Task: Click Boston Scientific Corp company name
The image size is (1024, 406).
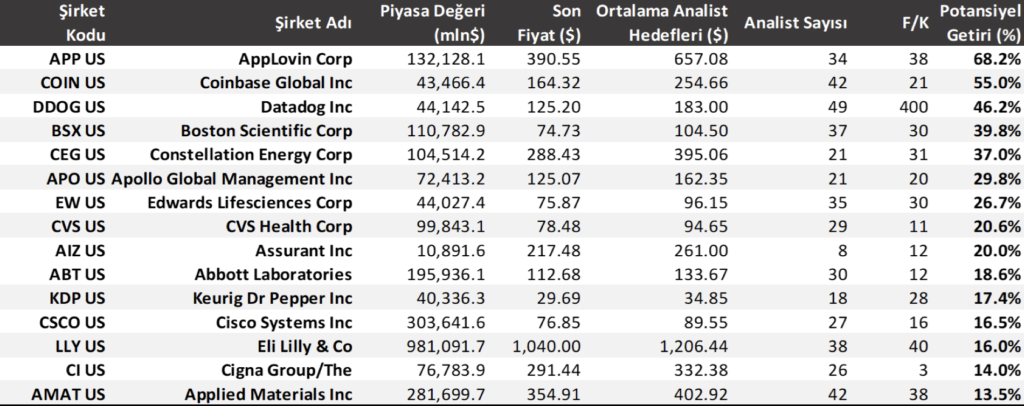Action: click(x=266, y=130)
